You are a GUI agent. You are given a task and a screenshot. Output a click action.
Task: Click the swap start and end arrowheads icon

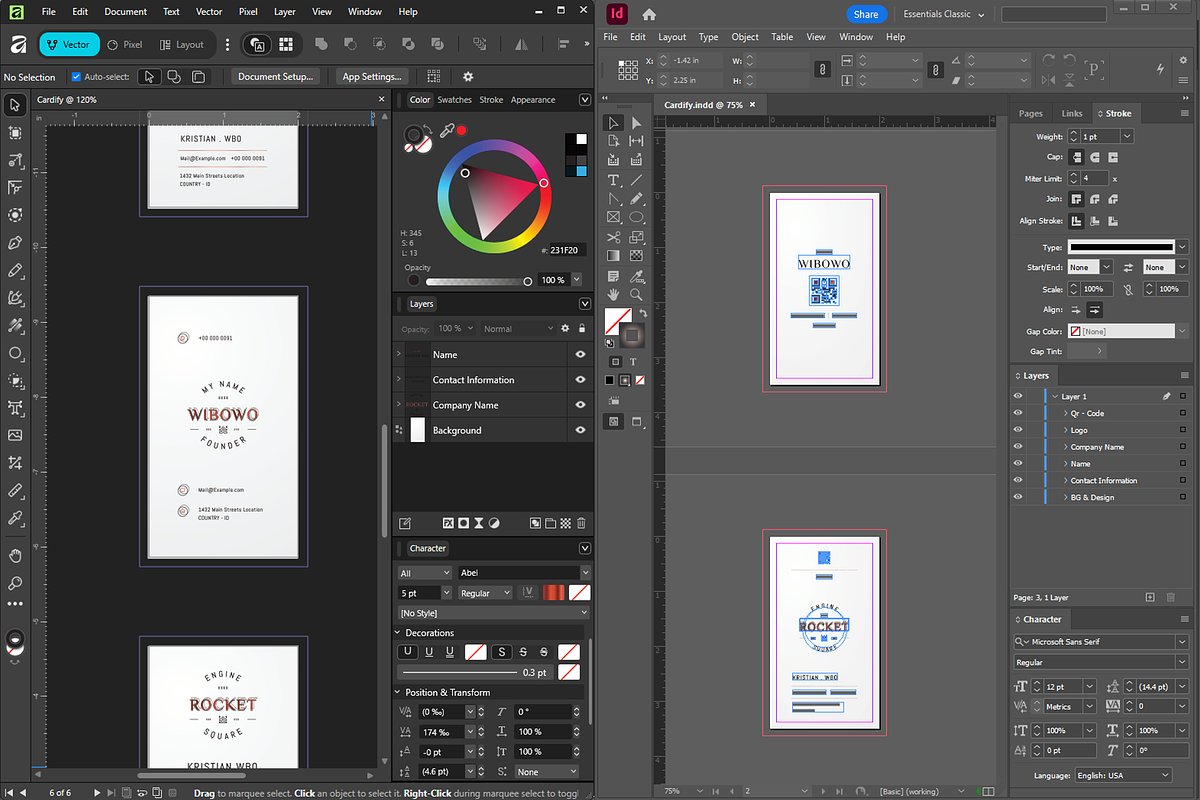click(1128, 267)
